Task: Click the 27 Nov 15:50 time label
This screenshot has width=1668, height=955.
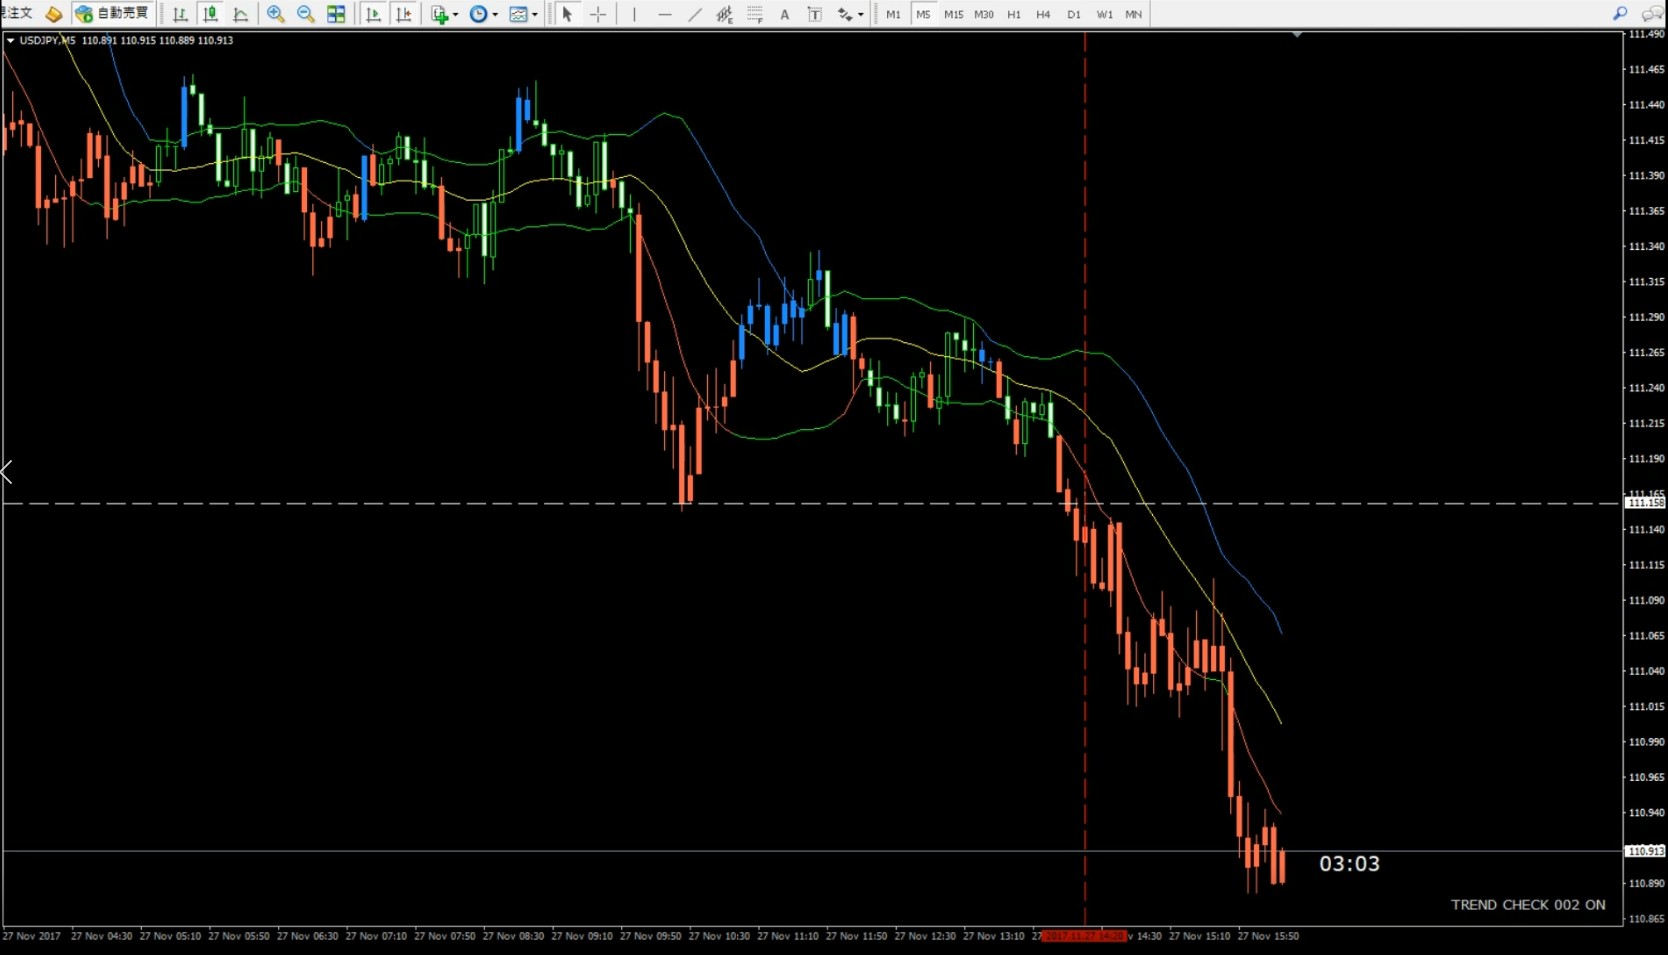Action: 1268,936
